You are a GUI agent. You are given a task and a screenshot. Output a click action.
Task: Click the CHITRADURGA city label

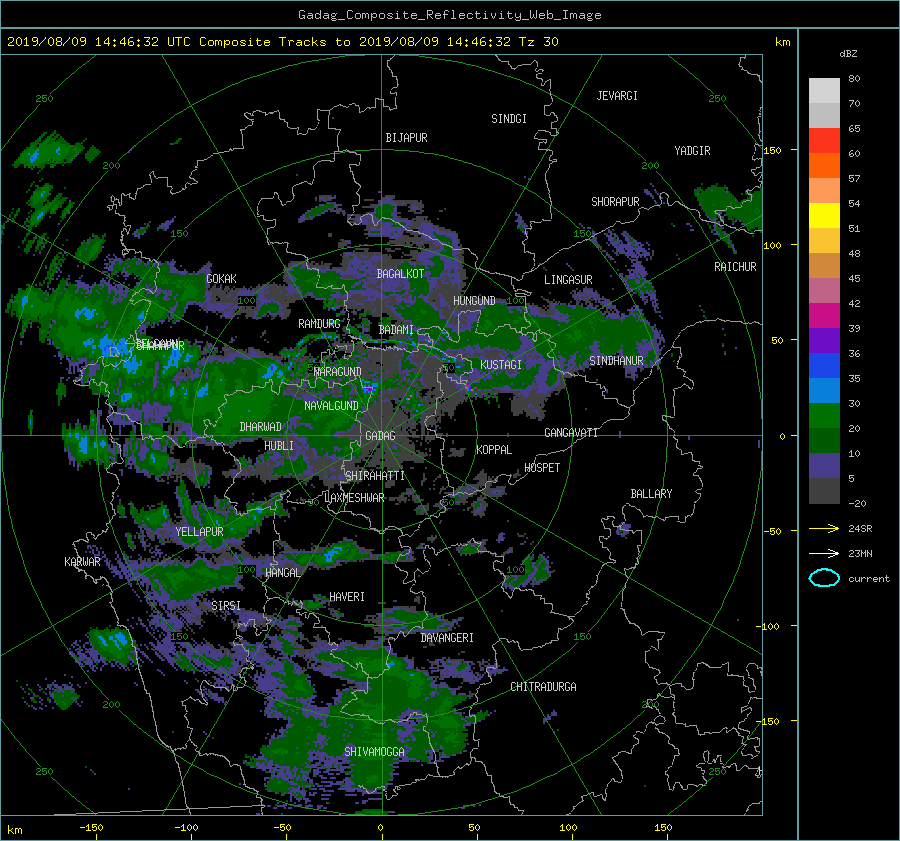pos(544,687)
